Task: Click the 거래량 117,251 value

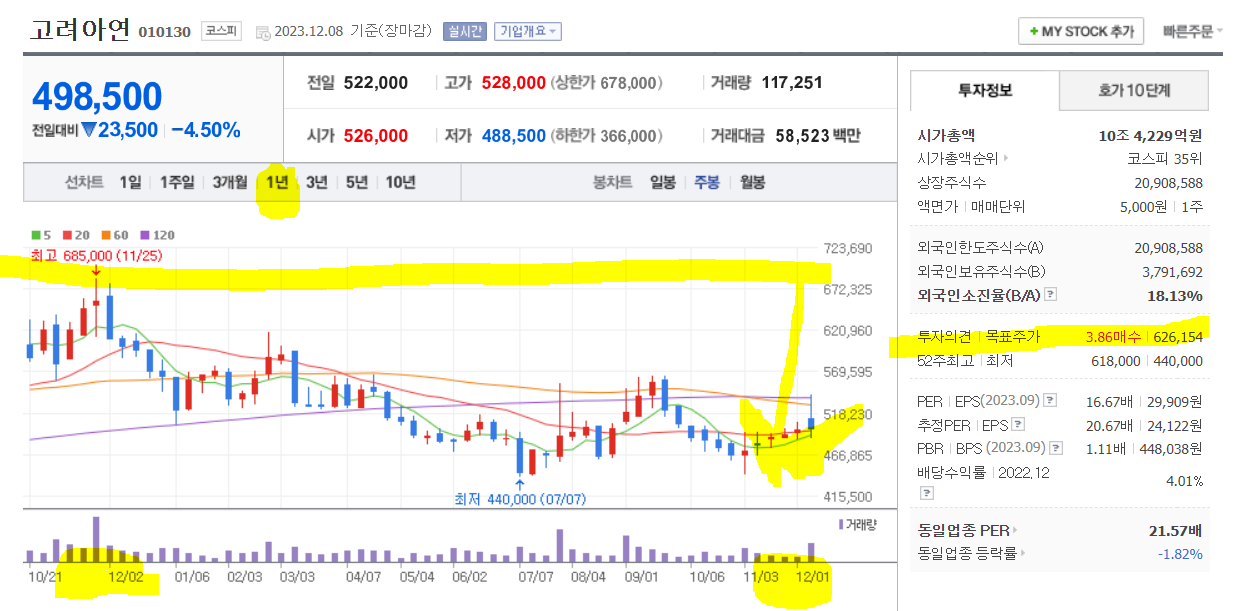Action: [x=791, y=83]
